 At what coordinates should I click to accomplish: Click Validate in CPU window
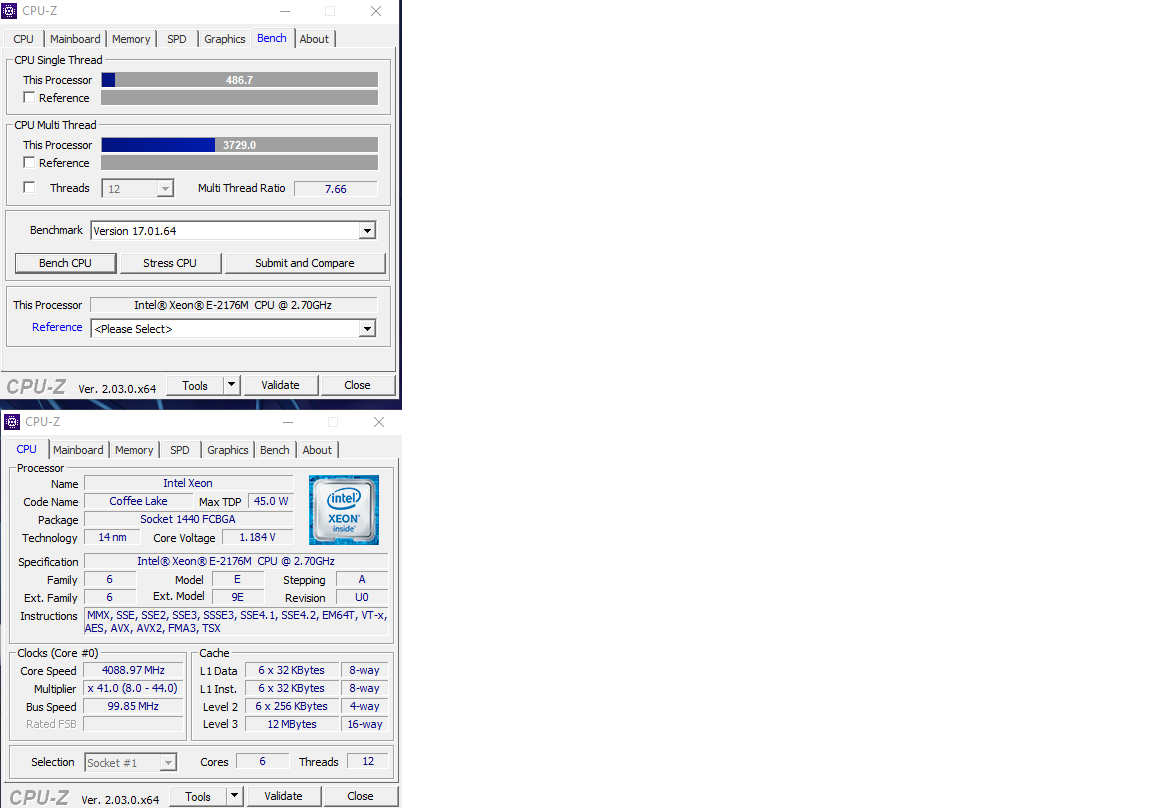[284, 796]
